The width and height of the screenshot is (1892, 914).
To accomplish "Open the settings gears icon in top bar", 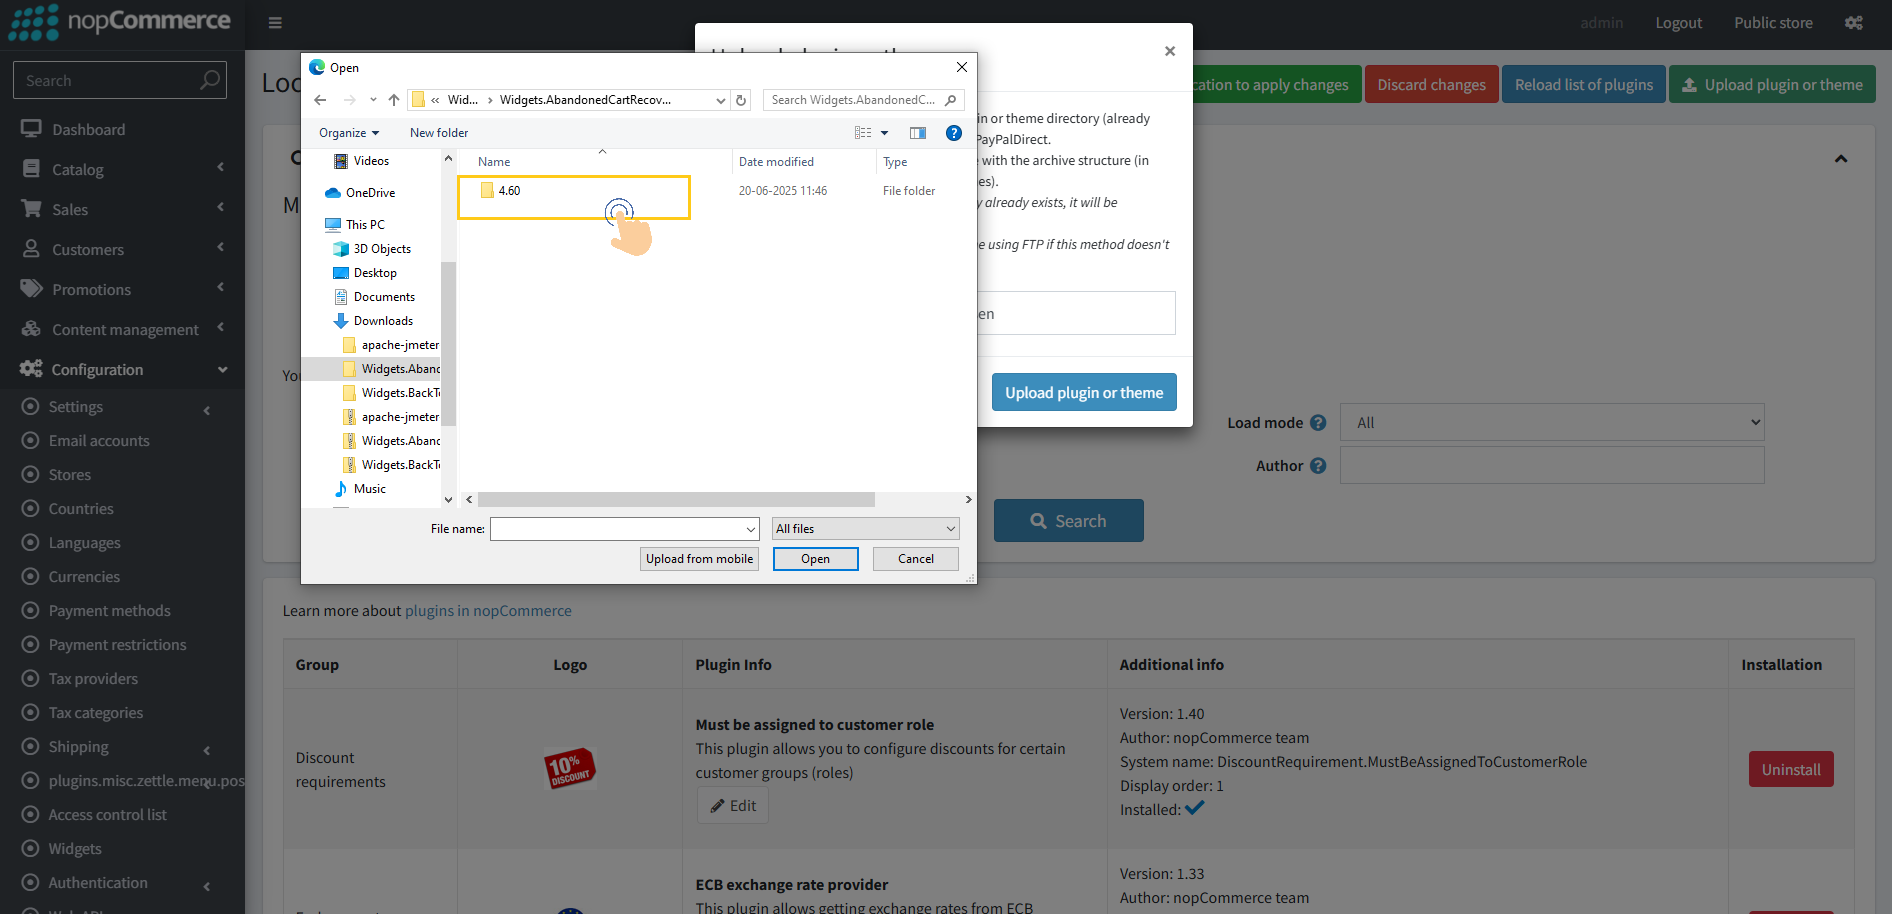I will (1853, 23).
